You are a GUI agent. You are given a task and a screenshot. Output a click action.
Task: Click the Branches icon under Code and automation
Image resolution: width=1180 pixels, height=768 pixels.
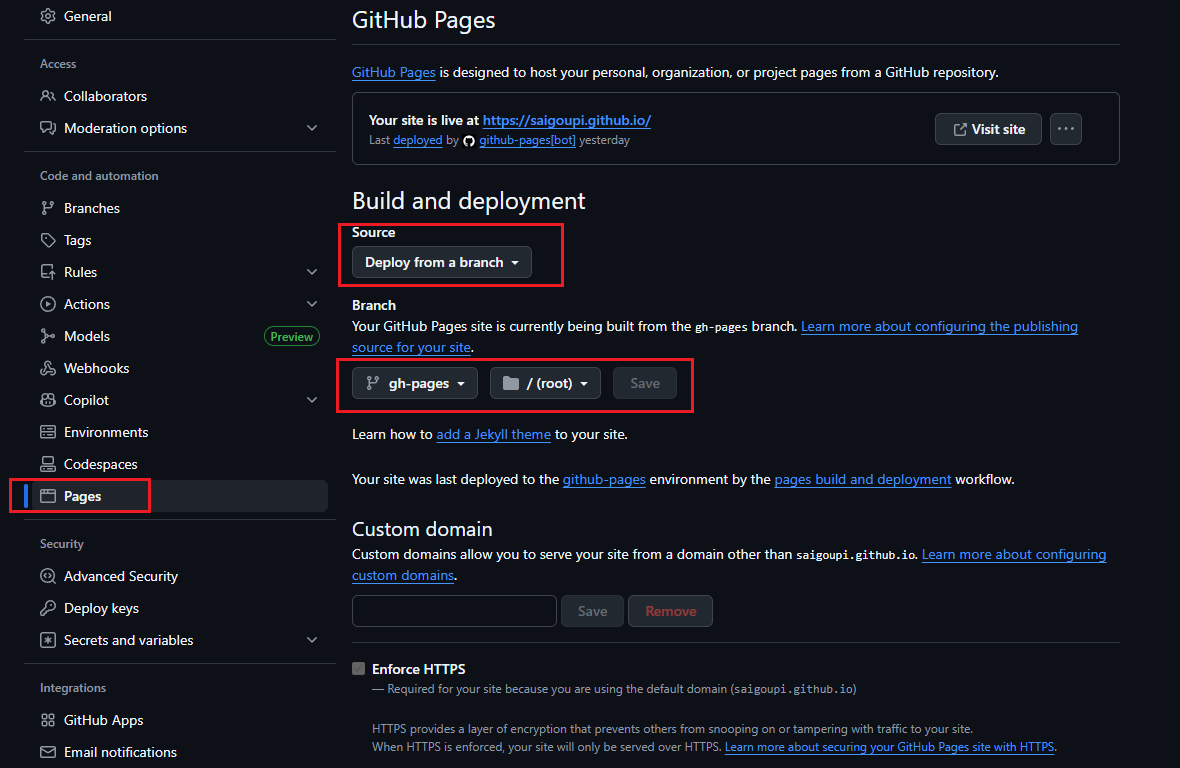coord(45,208)
